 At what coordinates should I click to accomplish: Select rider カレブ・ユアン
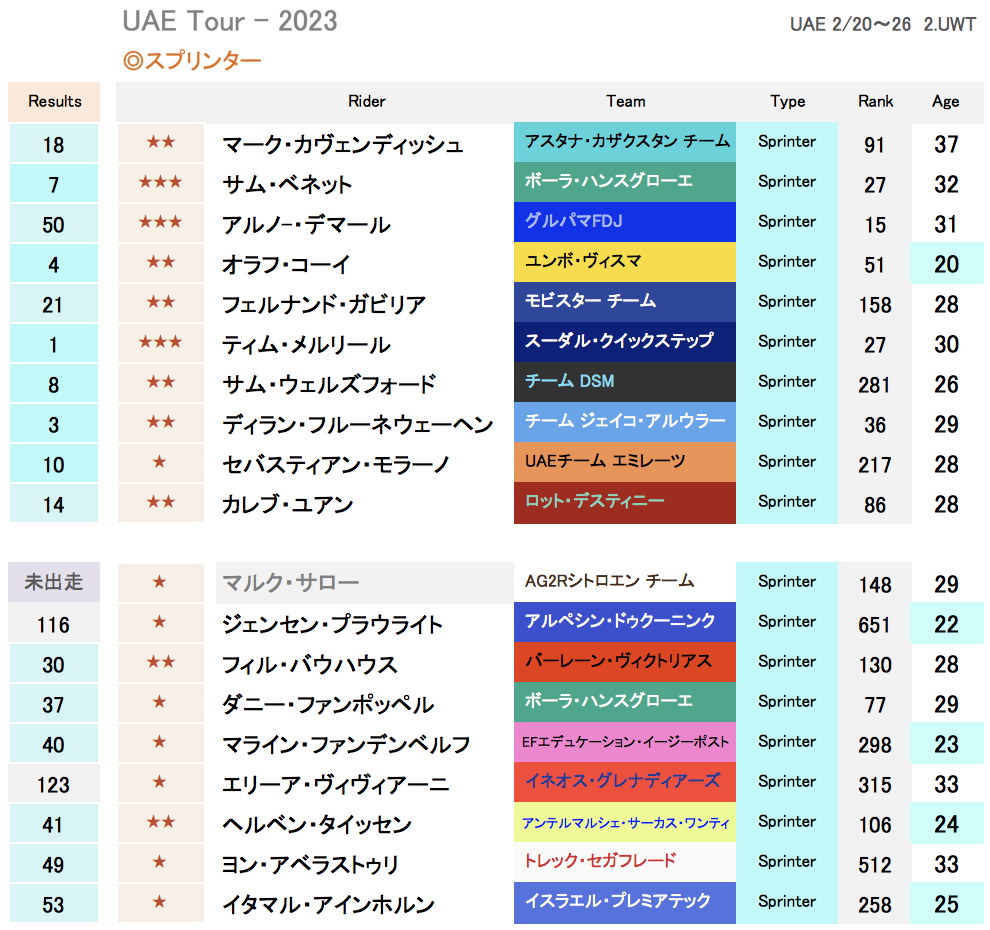coord(287,504)
